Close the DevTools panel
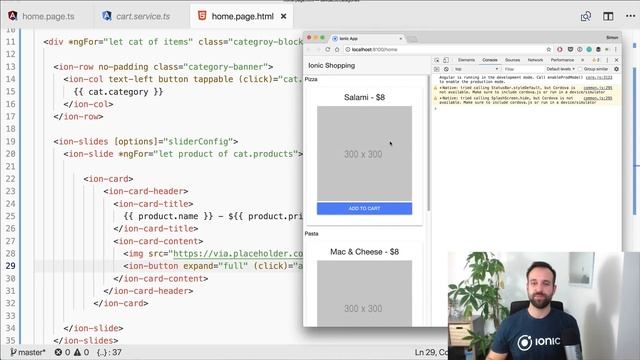This screenshot has height=360, width=640. click(616, 60)
